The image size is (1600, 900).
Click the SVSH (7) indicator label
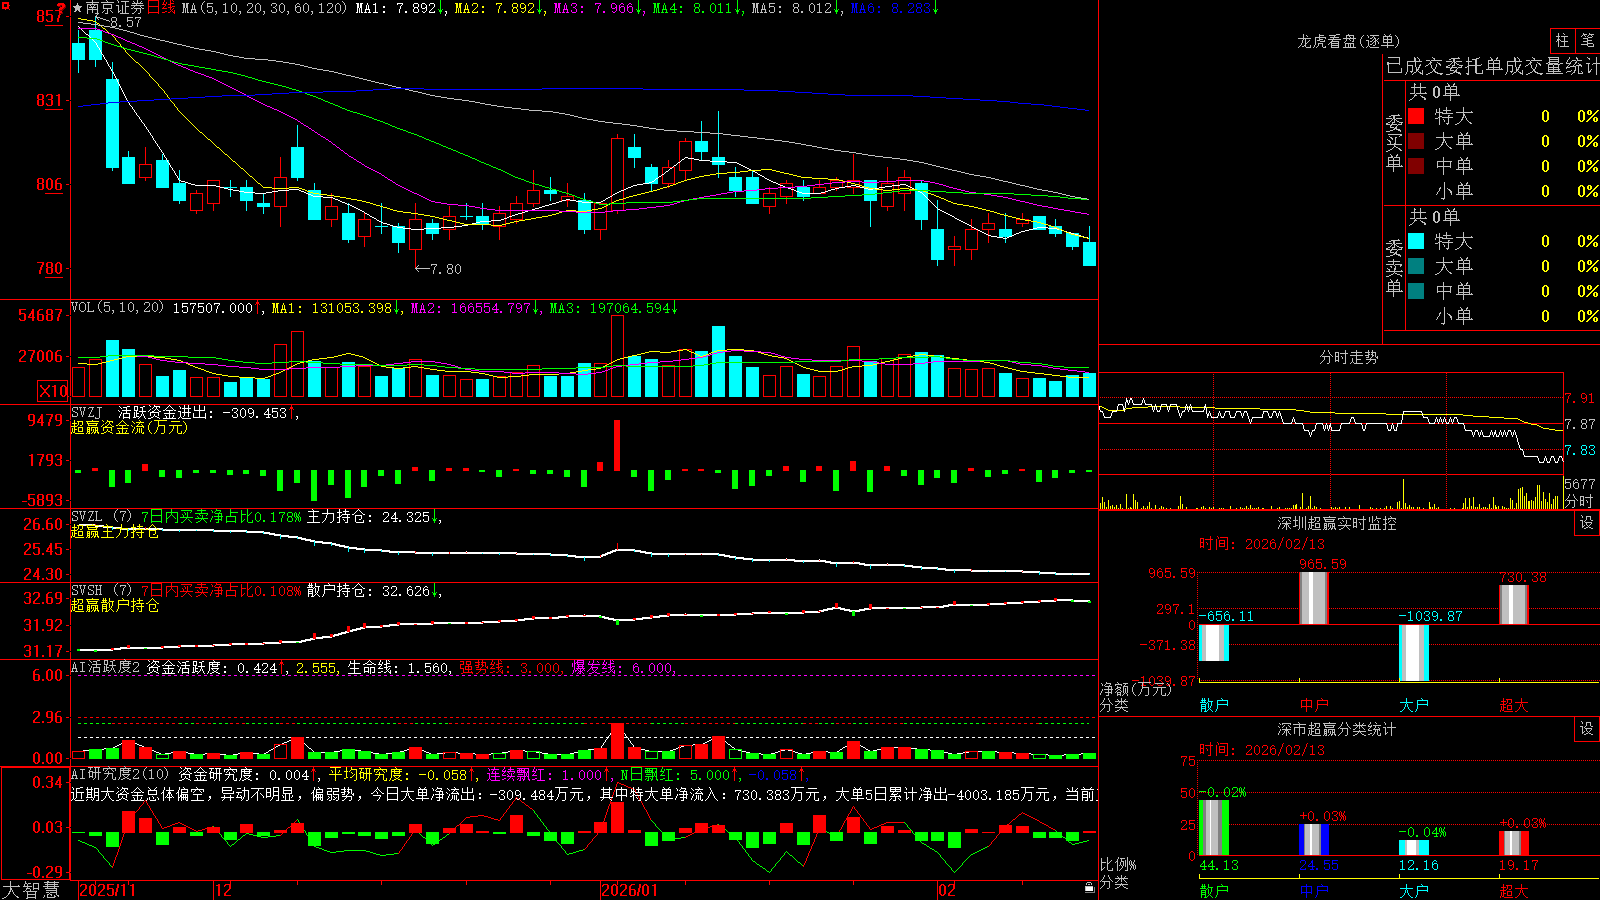(x=101, y=591)
